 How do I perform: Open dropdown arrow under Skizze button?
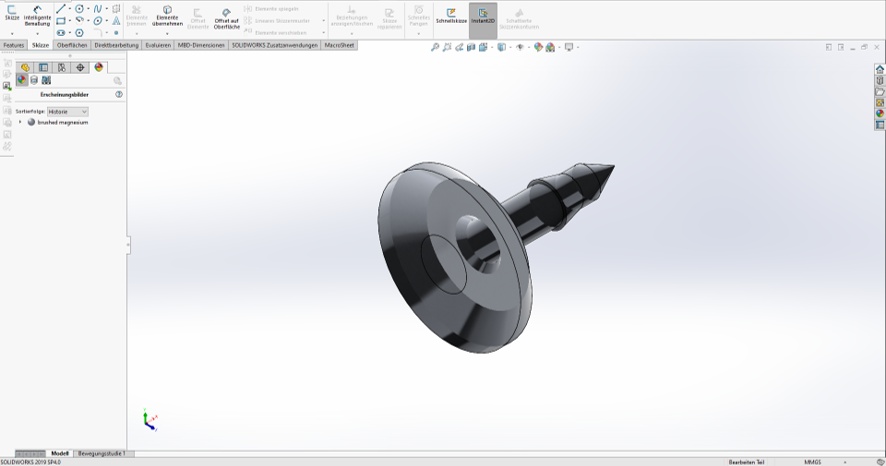pyautogui.click(x=12, y=34)
